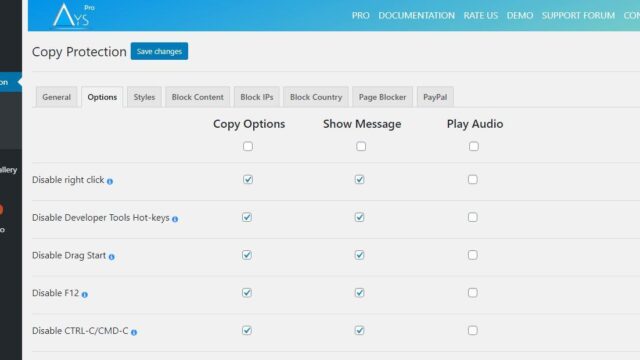Image resolution: width=640 pixels, height=360 pixels.
Task: Click the info icon next to Disable F12
Action: pyautogui.click(x=84, y=294)
